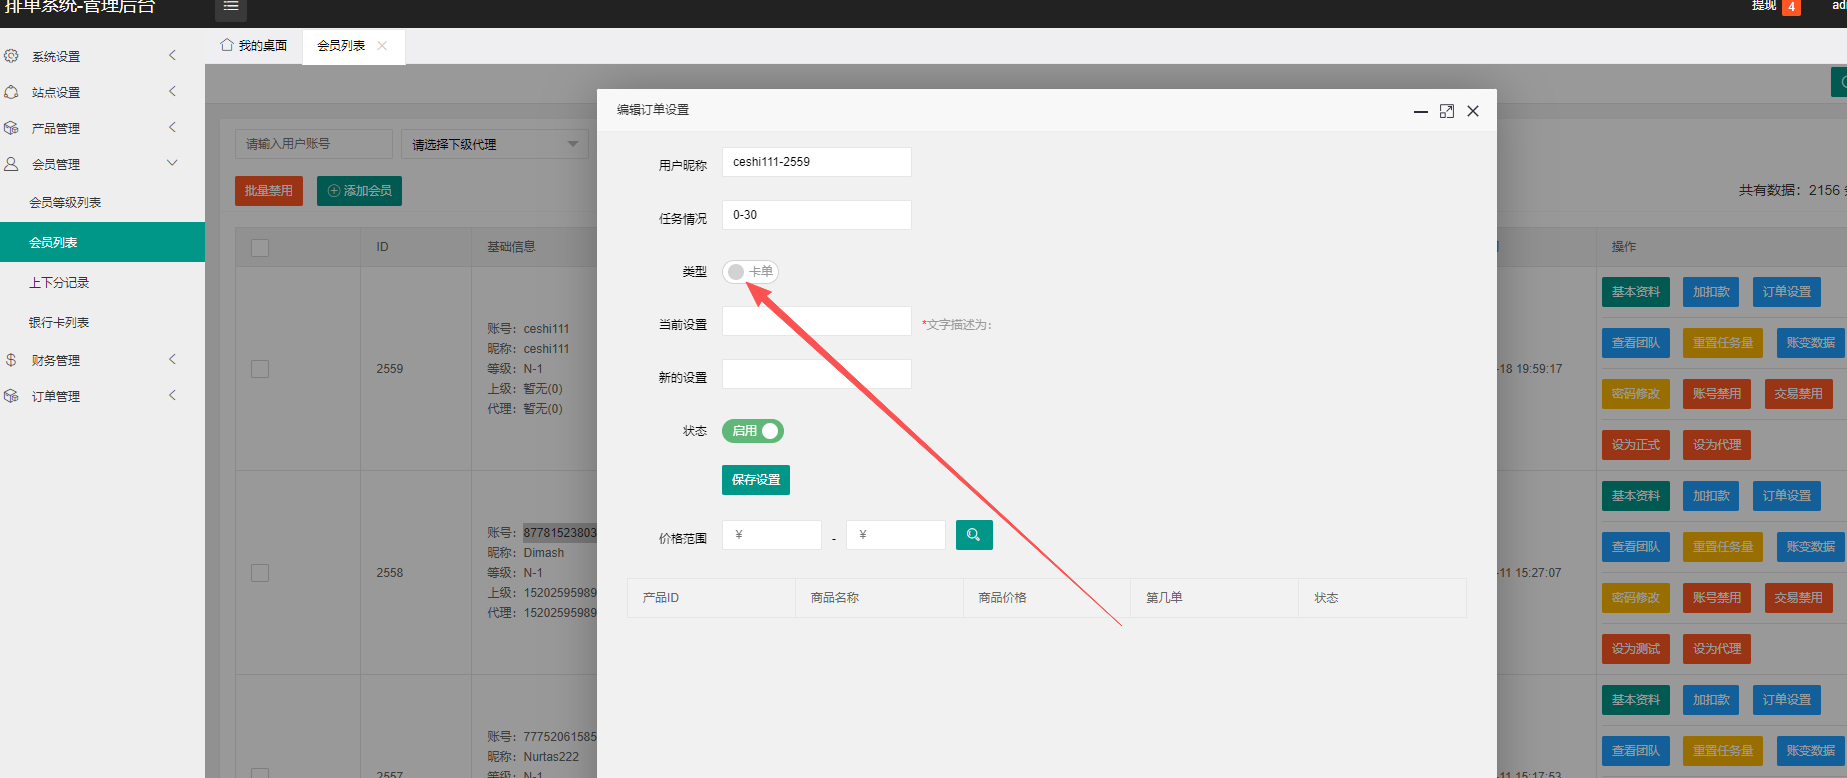The image size is (1847, 778).
Task: Click the minimum price range input
Action: pyautogui.click(x=772, y=535)
